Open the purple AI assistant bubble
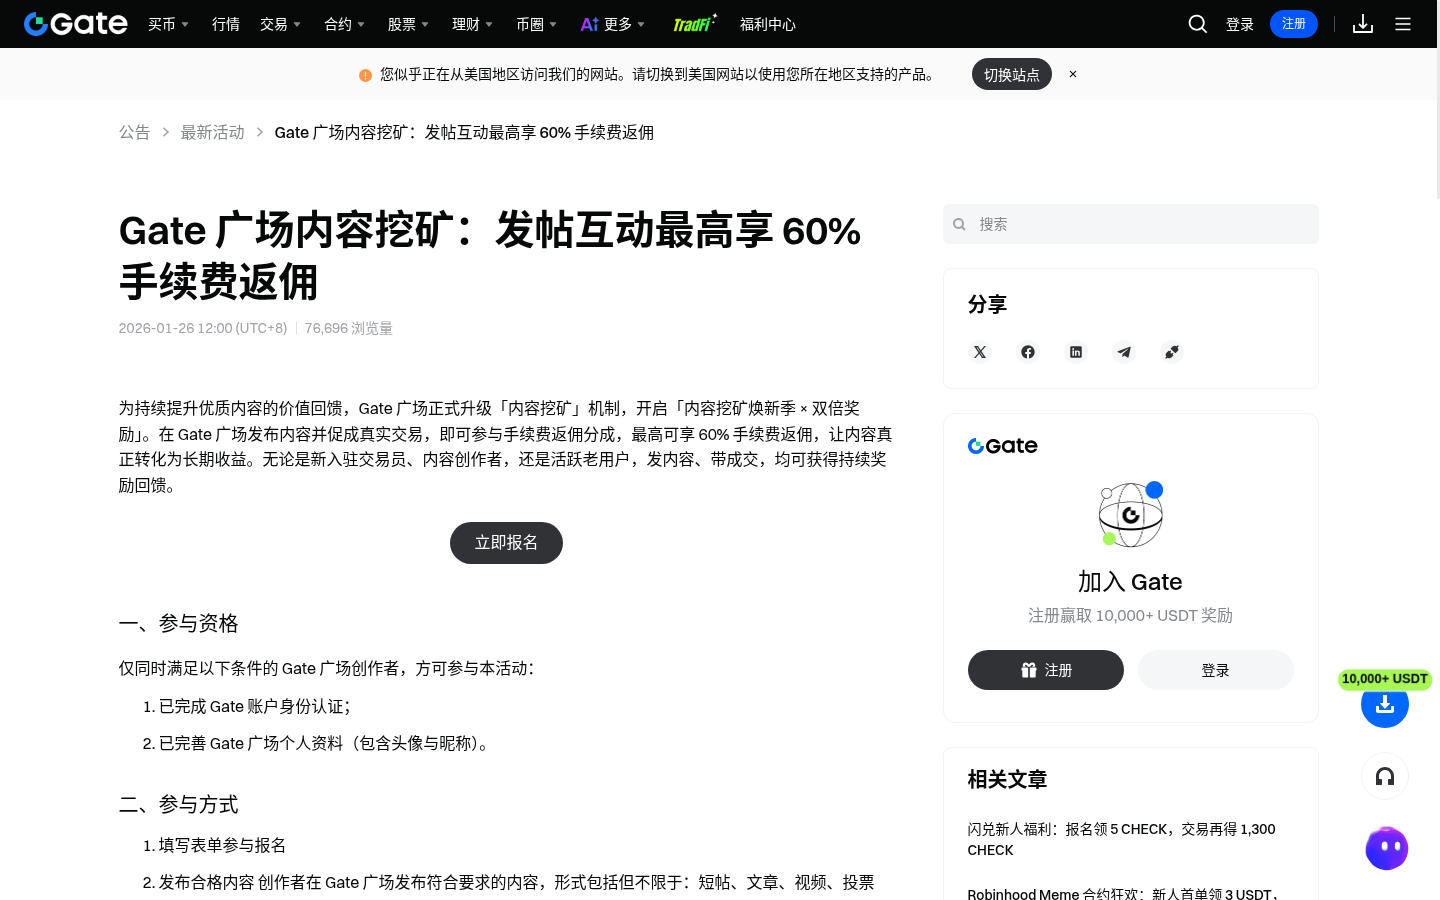Viewport: 1440px width, 900px height. pyautogui.click(x=1387, y=849)
